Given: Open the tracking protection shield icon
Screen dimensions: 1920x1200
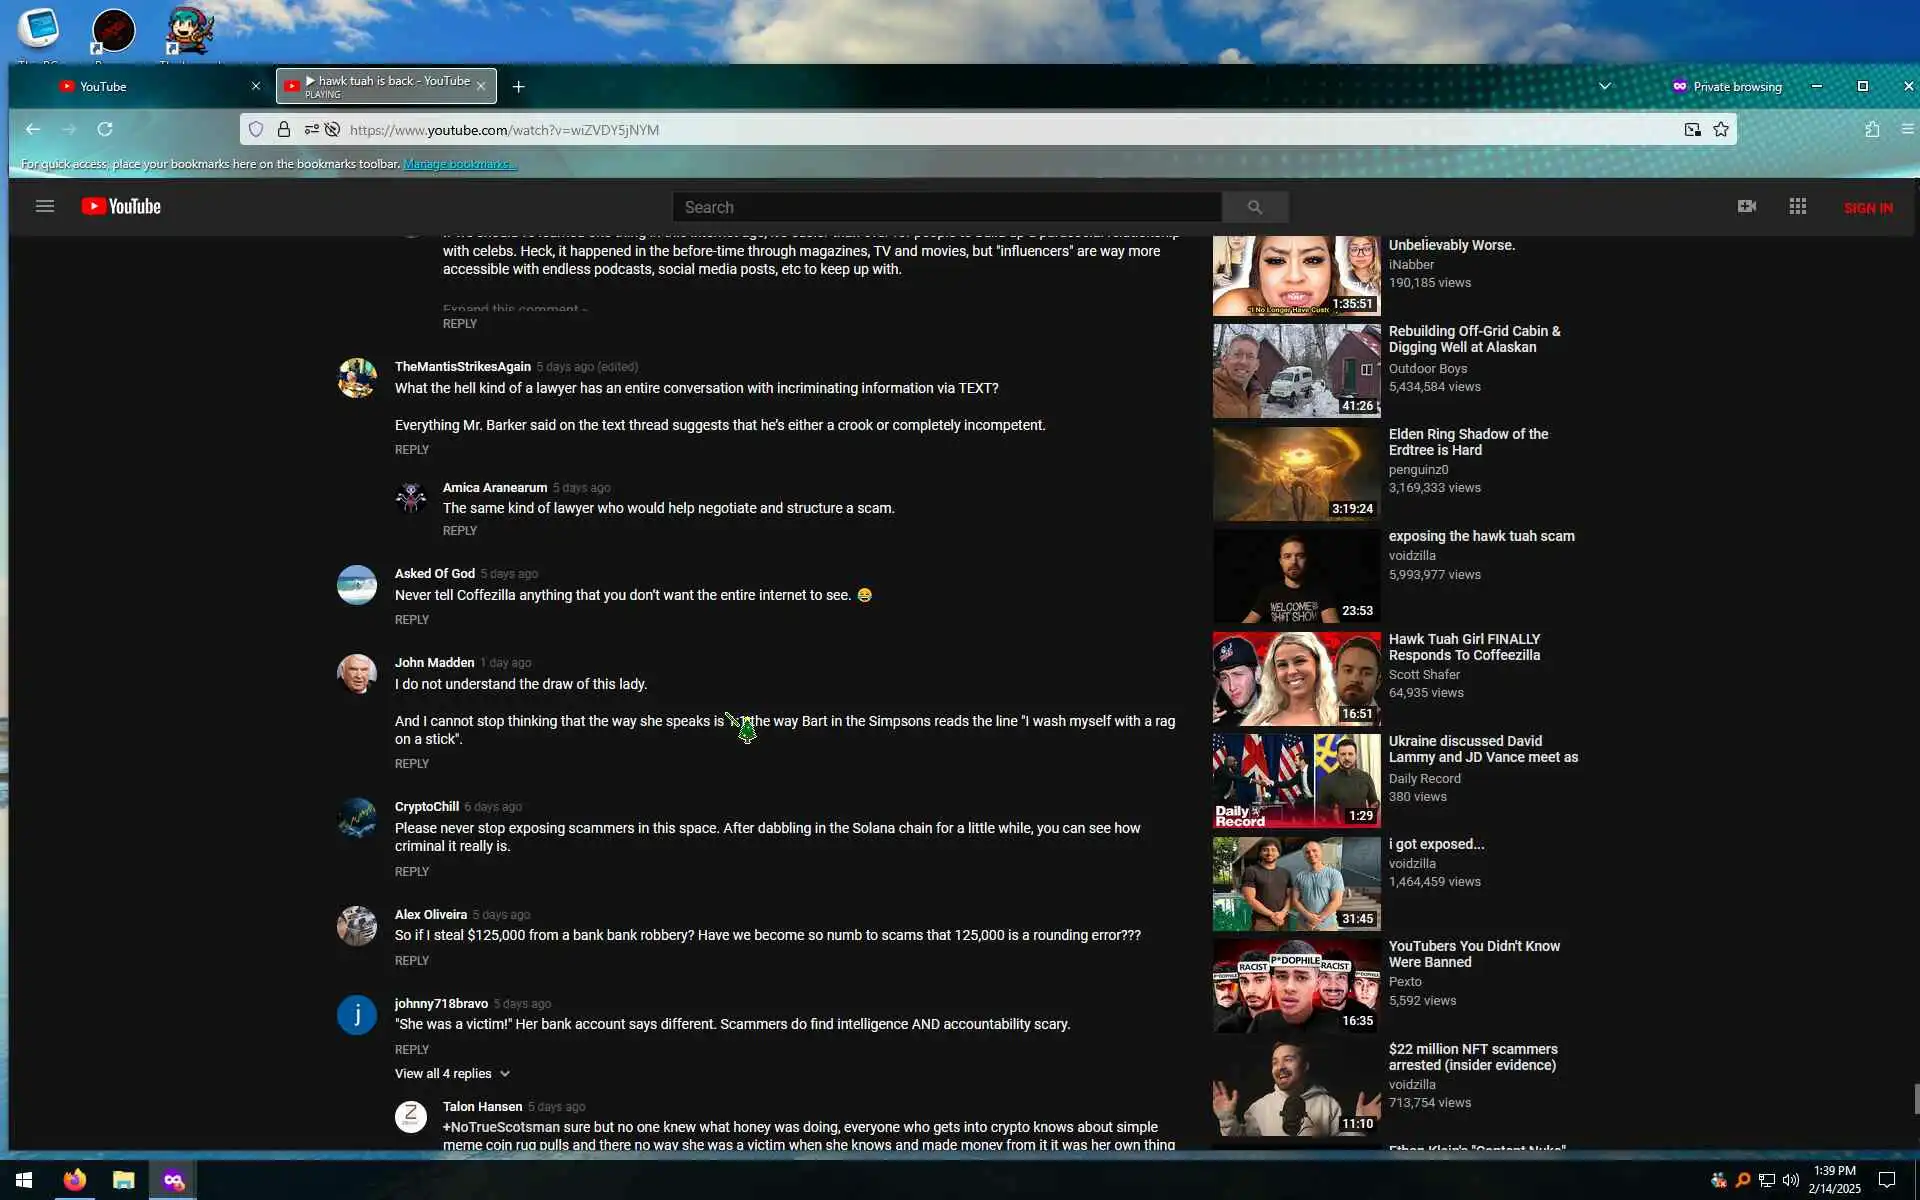Looking at the screenshot, I should pos(256,130).
